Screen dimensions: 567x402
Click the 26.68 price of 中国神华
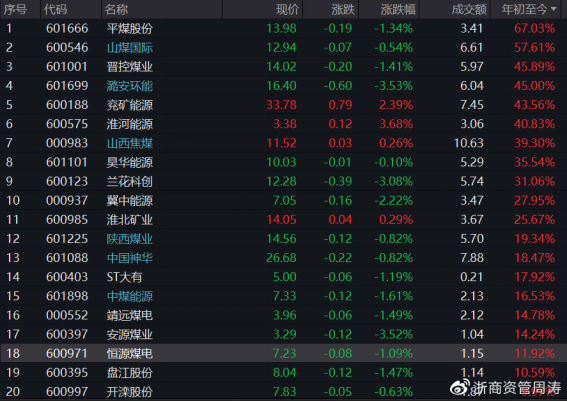click(281, 258)
